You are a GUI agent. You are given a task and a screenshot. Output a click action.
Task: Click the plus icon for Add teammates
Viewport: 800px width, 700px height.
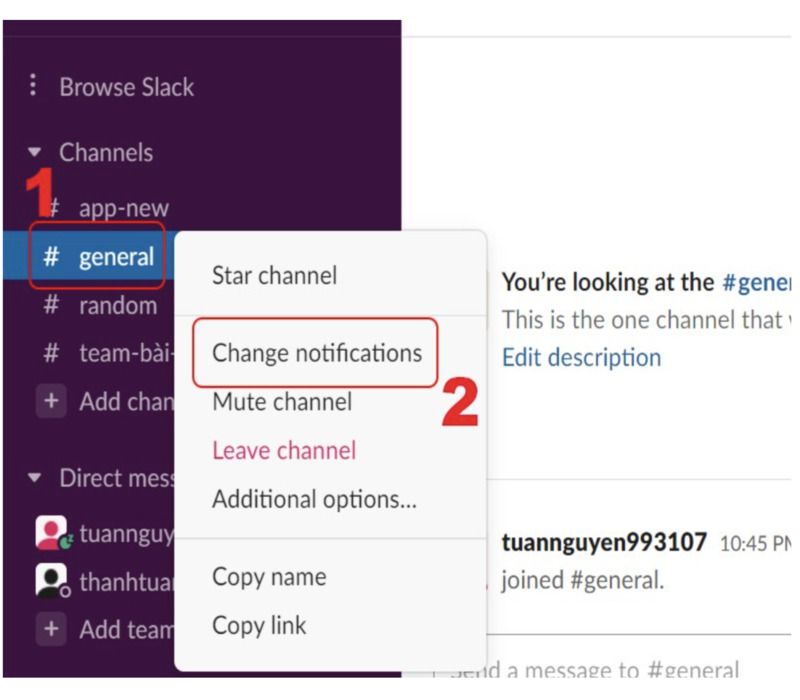tap(51, 629)
